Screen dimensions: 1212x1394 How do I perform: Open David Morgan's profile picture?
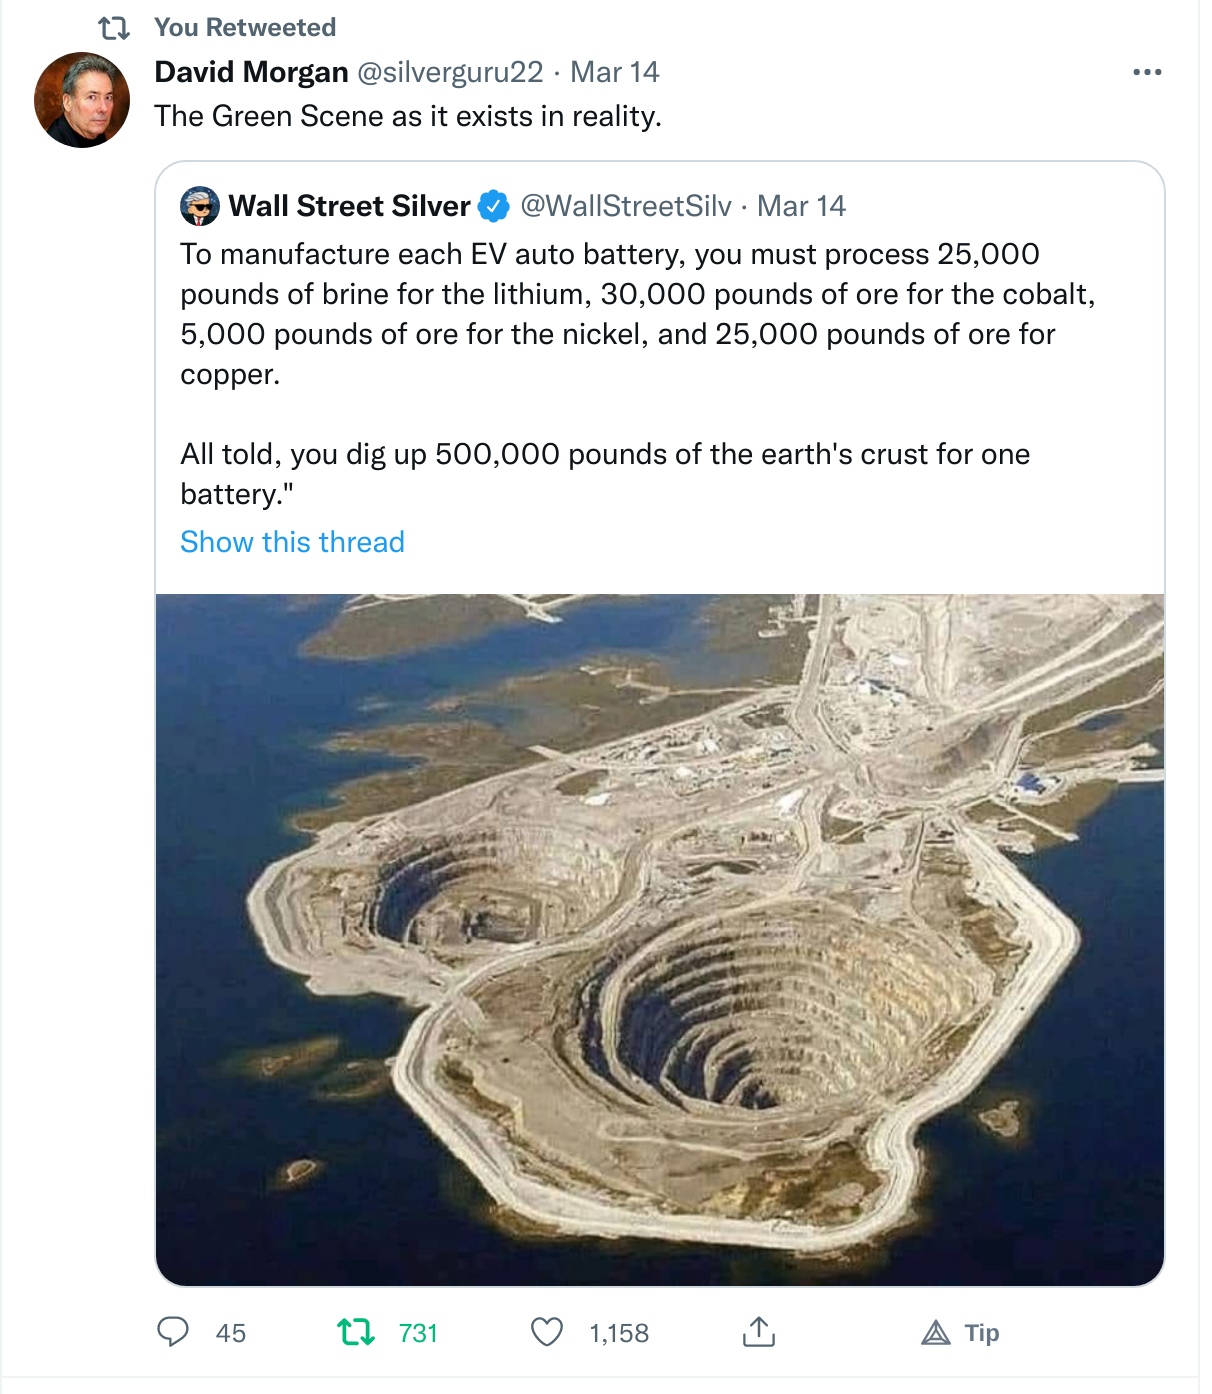pos(82,100)
